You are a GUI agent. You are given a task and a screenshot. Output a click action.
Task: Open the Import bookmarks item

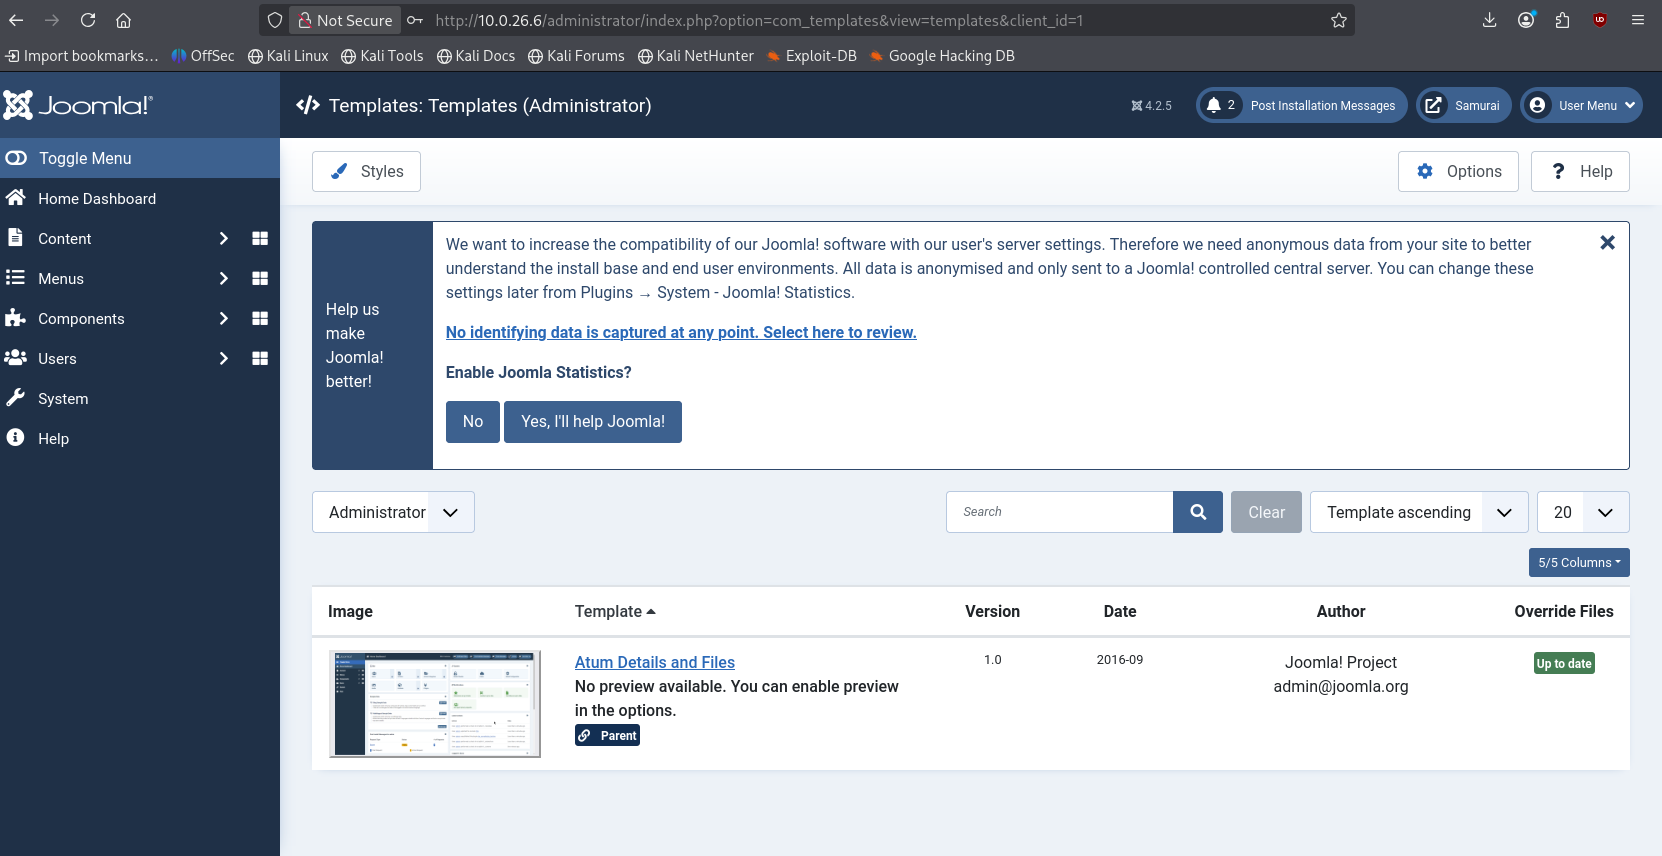tap(82, 56)
